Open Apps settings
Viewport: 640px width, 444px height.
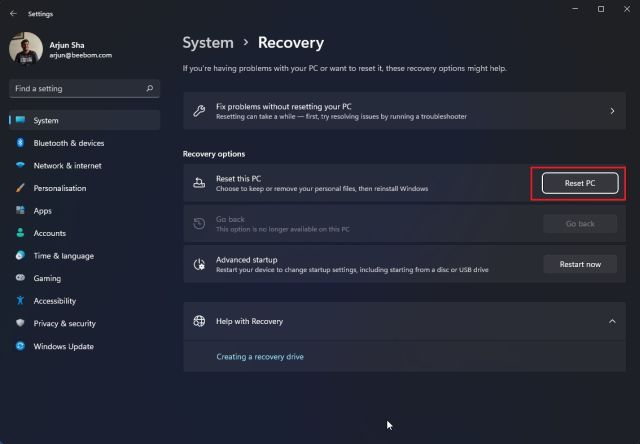[42, 211]
